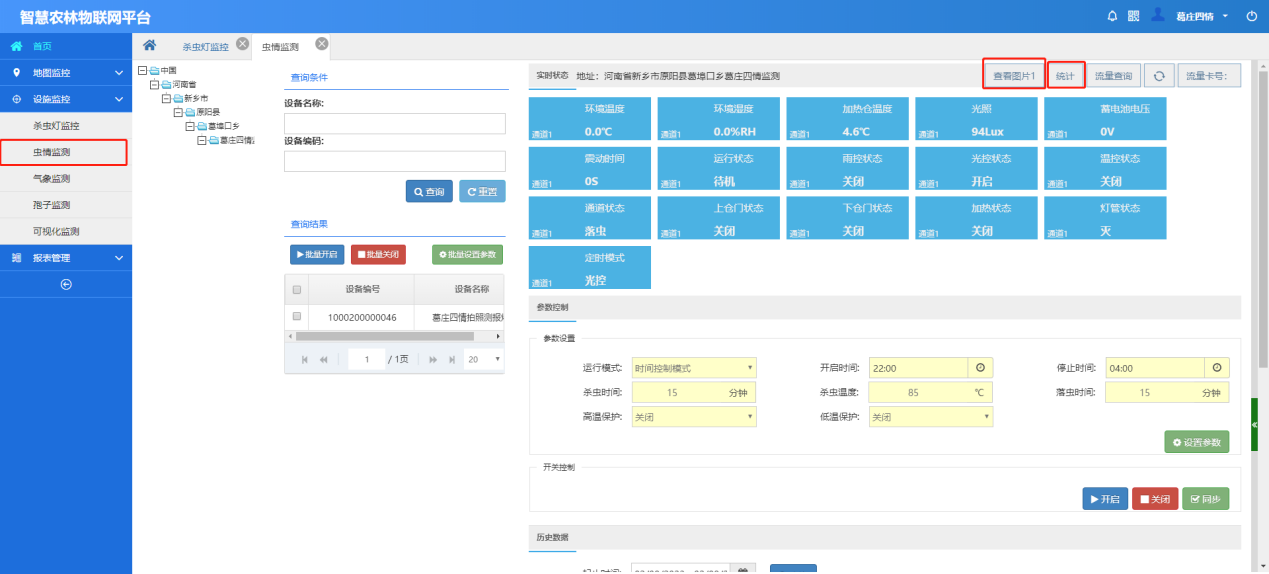This screenshot has height=574, width=1269.
Task: Click the 查看图片1 button
Action: coord(1014,75)
